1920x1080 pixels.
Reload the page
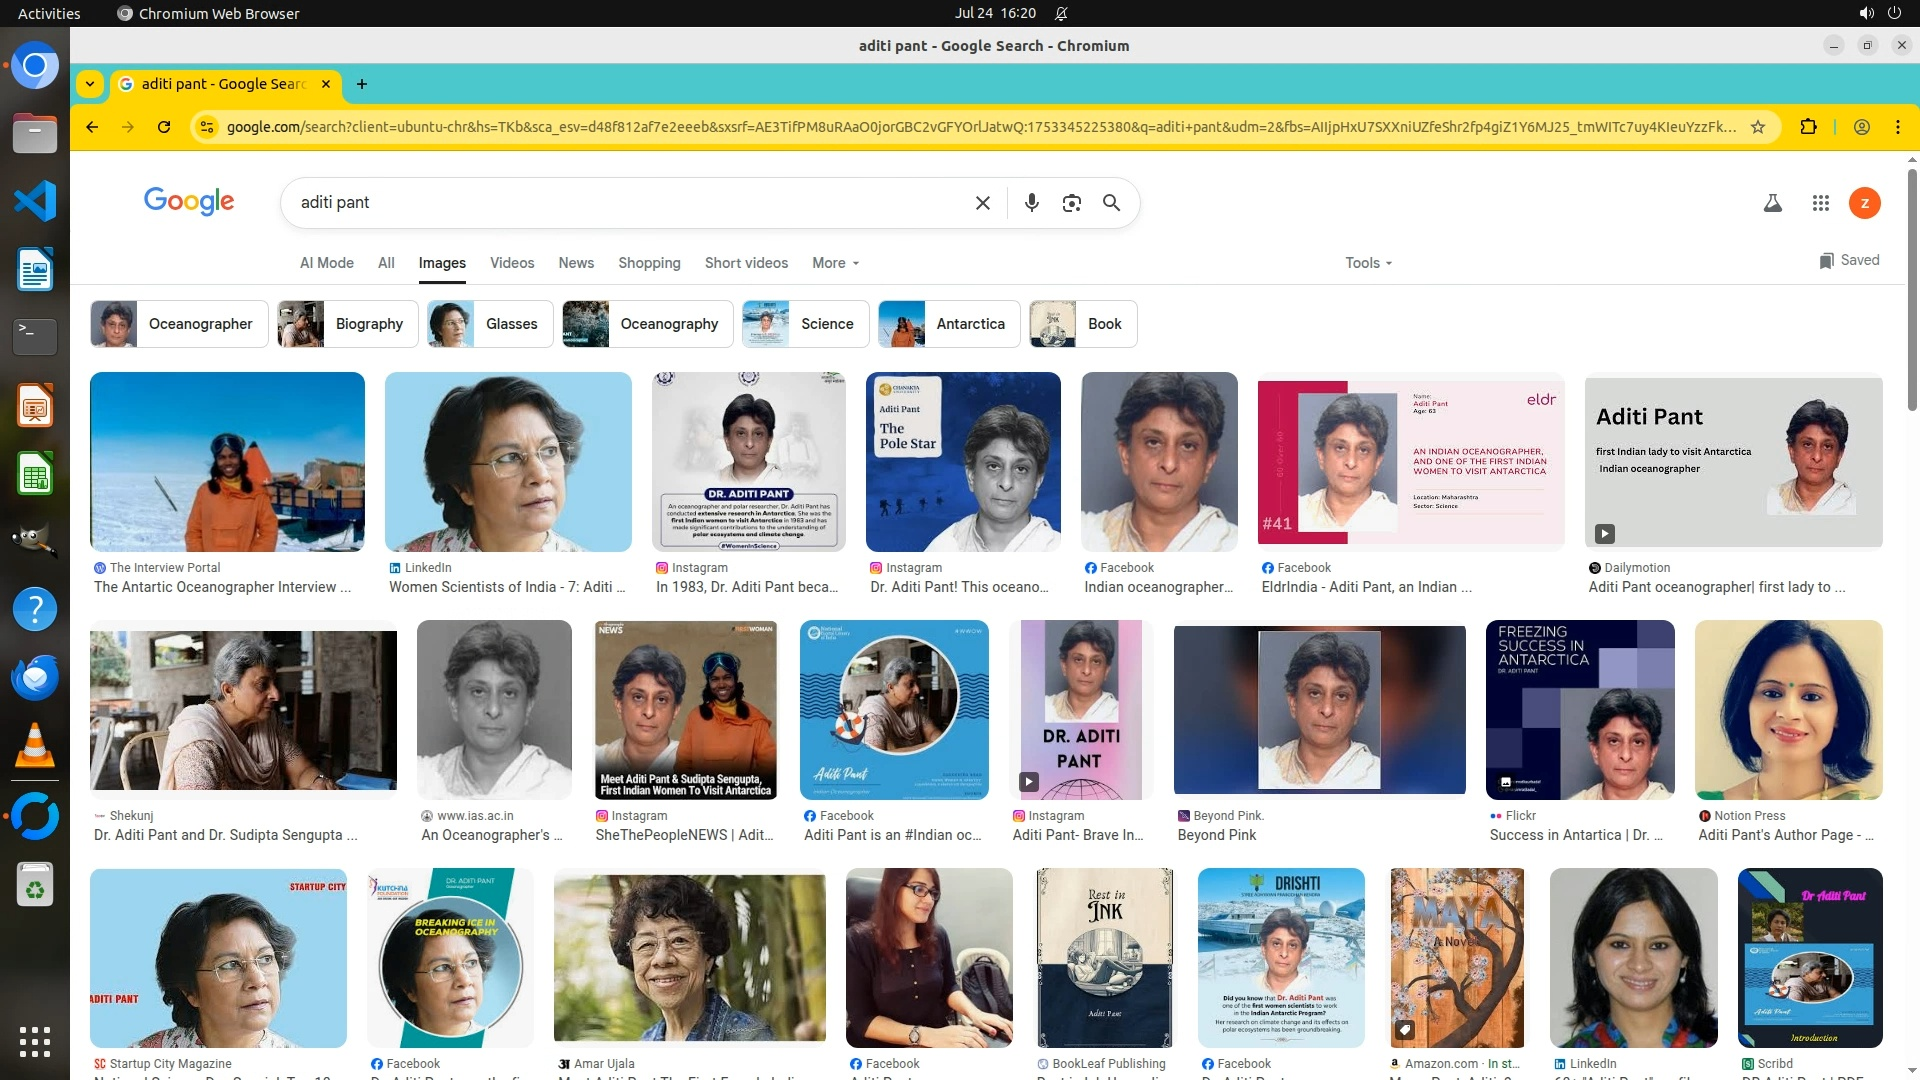[164, 127]
